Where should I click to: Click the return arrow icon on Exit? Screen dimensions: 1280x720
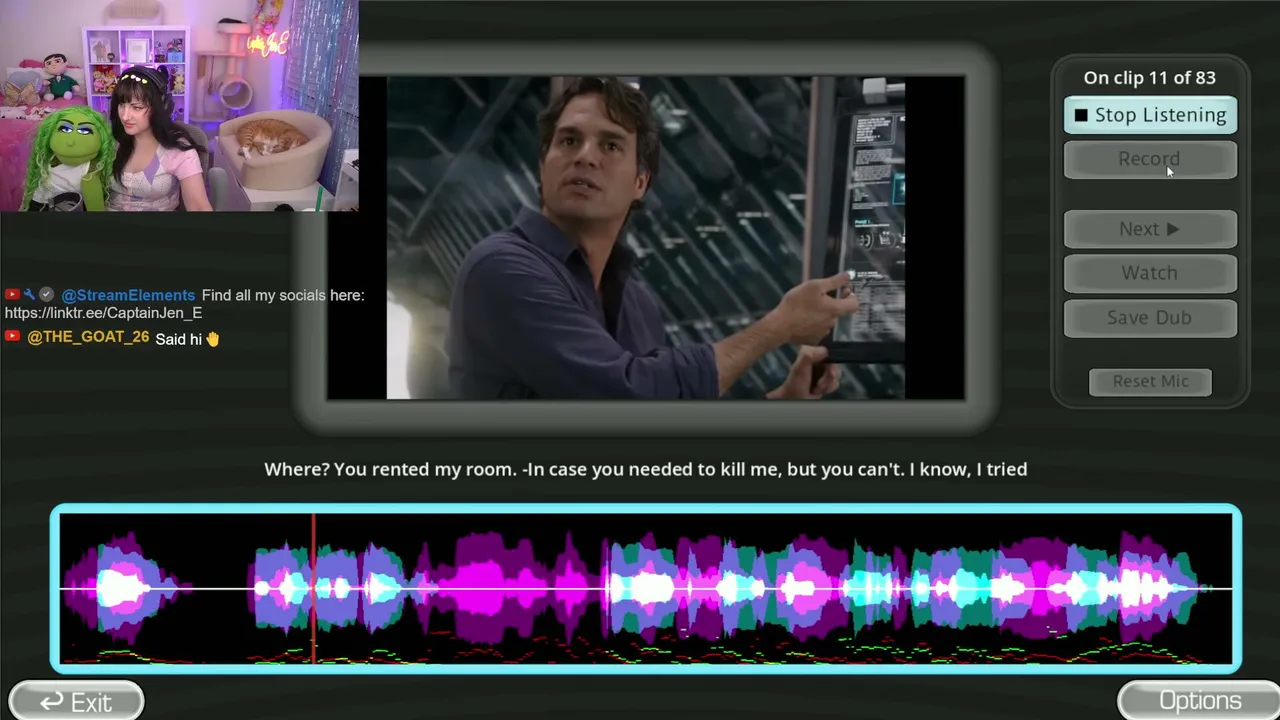point(51,702)
